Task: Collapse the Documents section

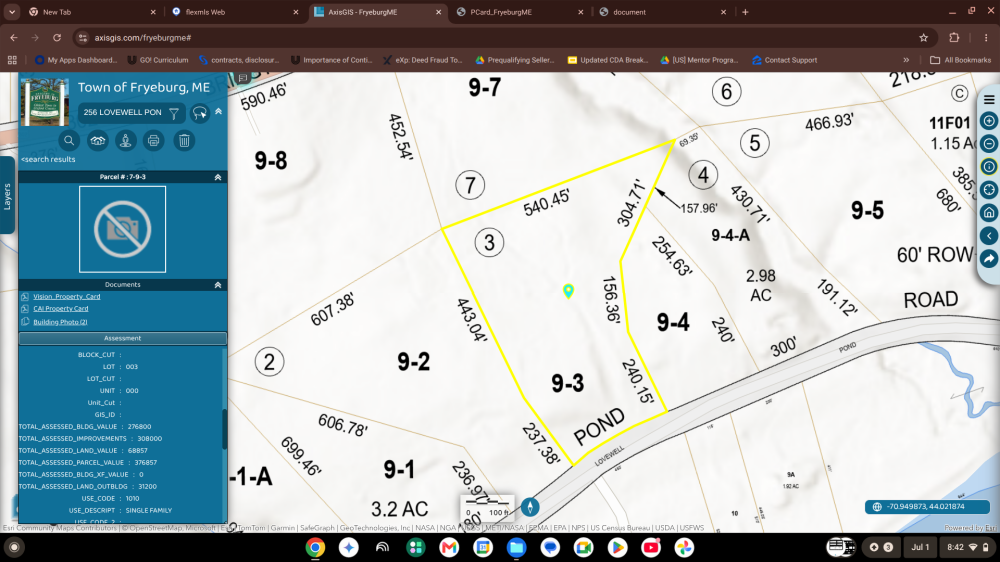Action: (217, 285)
